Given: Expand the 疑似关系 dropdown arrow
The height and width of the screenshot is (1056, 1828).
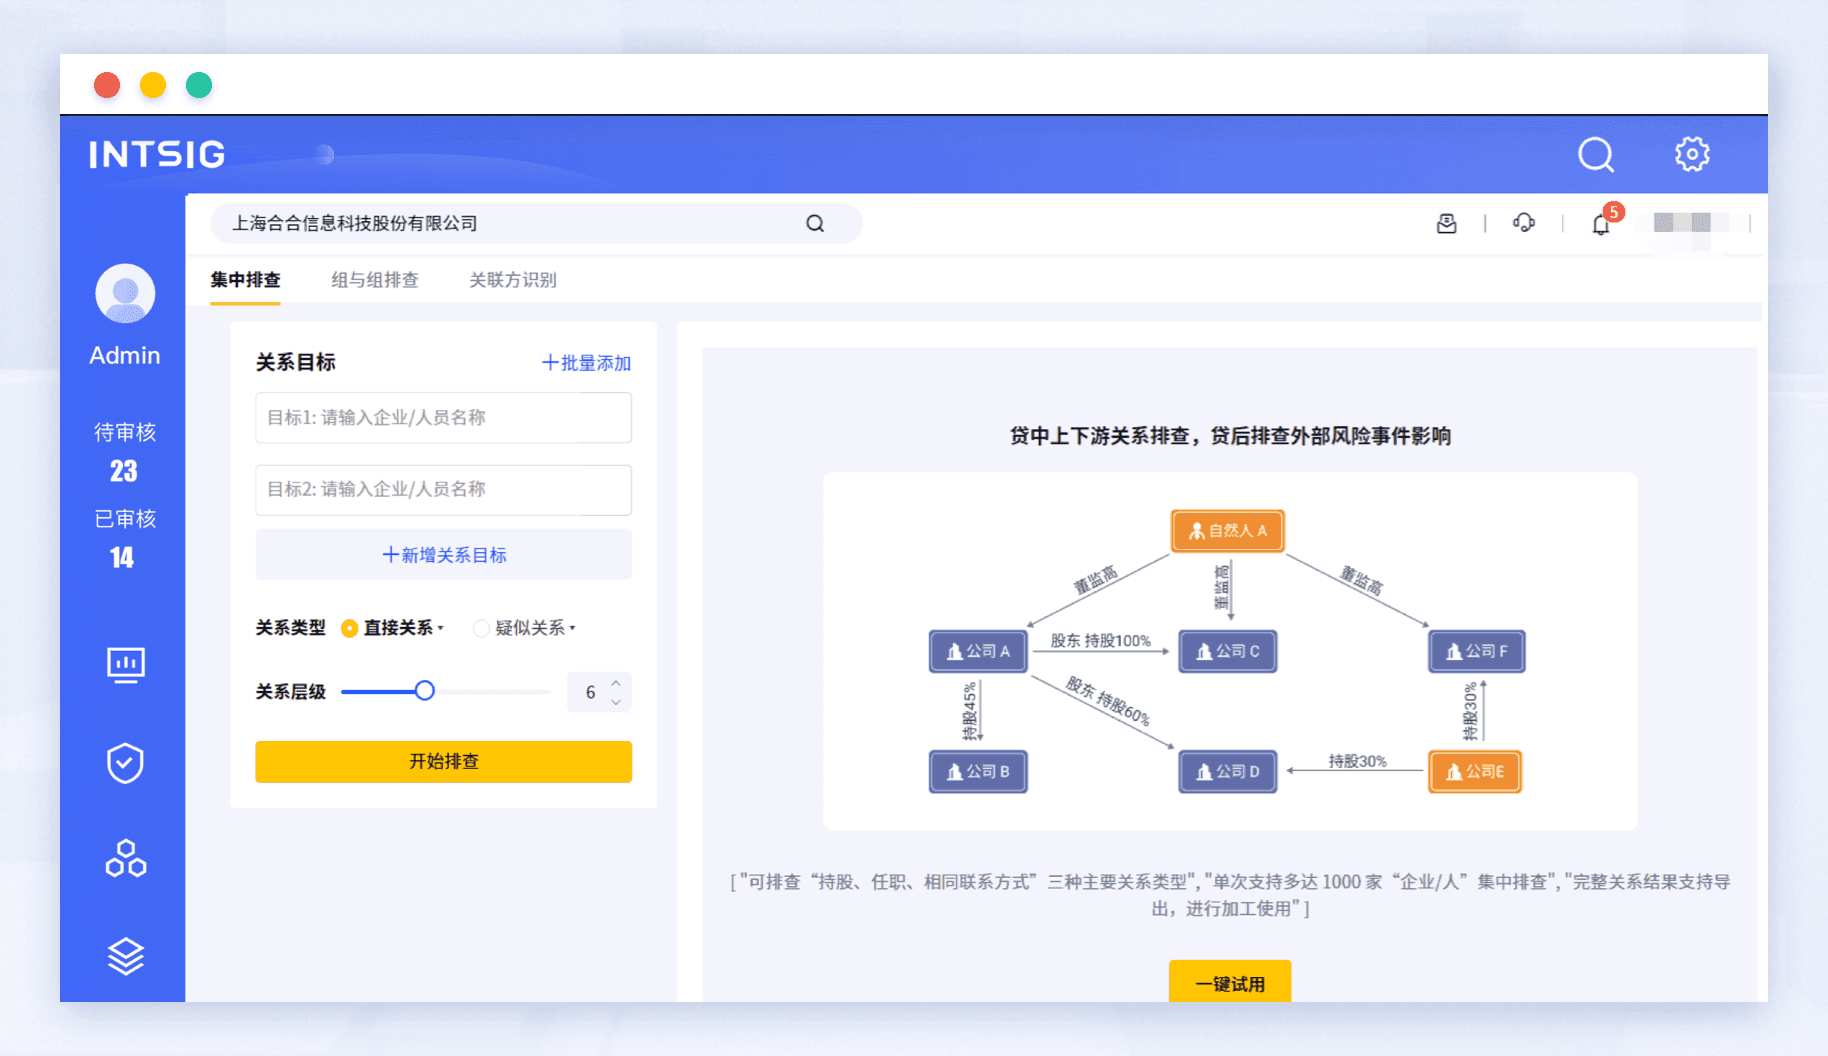Looking at the screenshot, I should coord(572,628).
